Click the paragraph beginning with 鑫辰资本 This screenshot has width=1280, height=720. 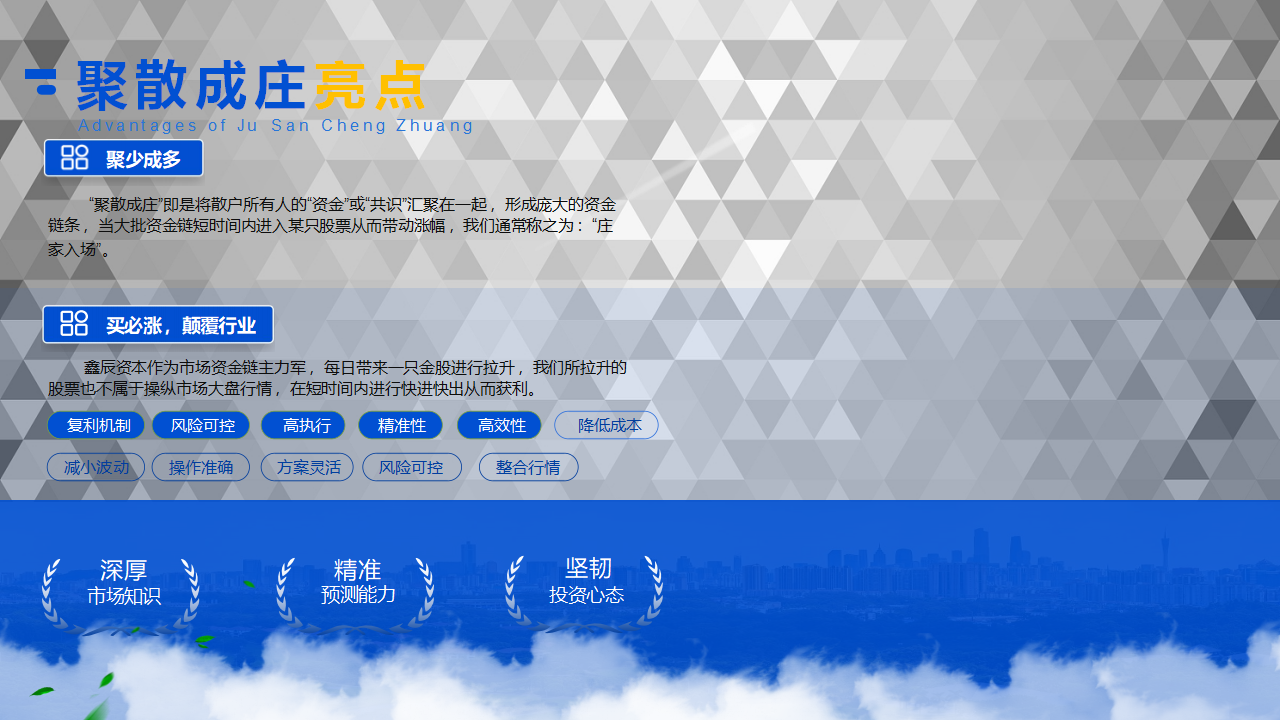click(338, 378)
